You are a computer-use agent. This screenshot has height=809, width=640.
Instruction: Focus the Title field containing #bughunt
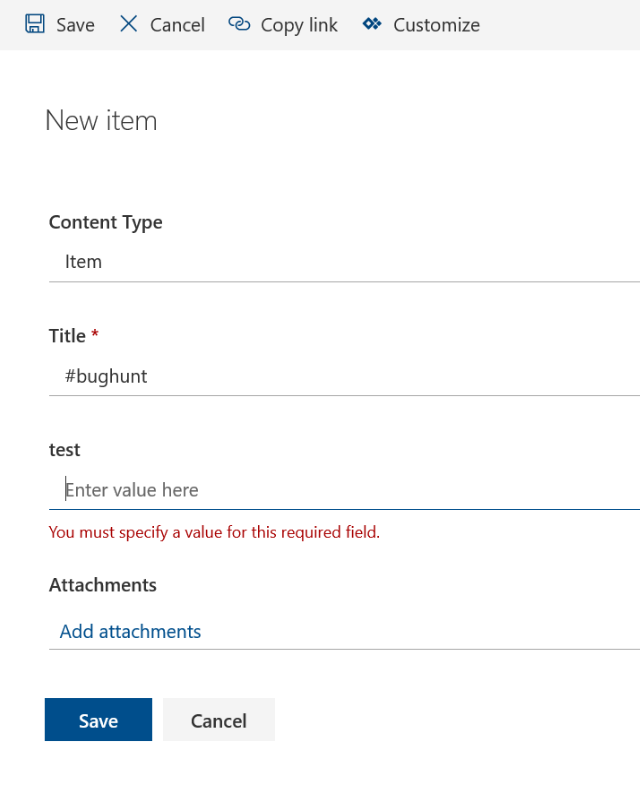[344, 377]
